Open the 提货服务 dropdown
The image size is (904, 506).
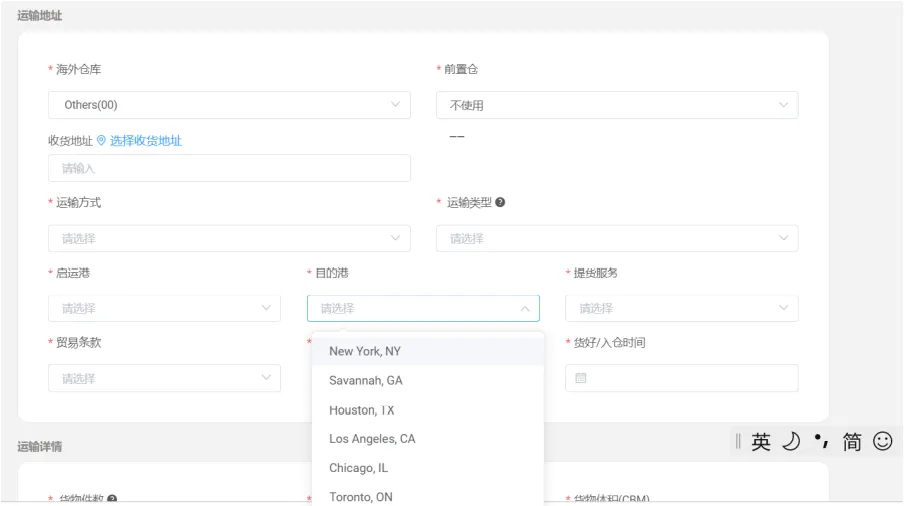(681, 308)
